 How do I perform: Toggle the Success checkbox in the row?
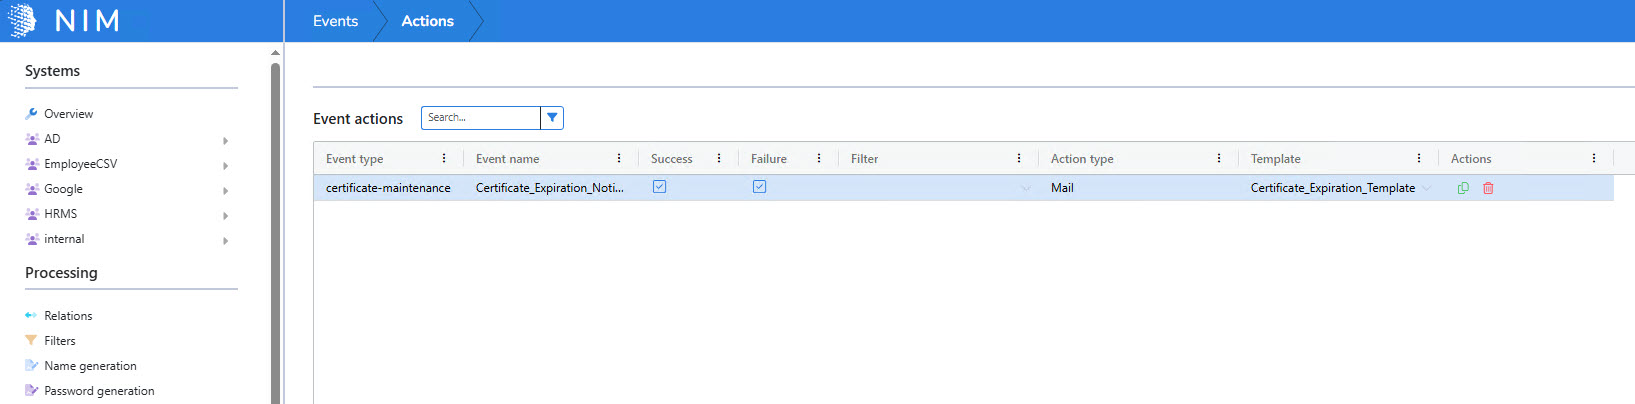pos(660,187)
